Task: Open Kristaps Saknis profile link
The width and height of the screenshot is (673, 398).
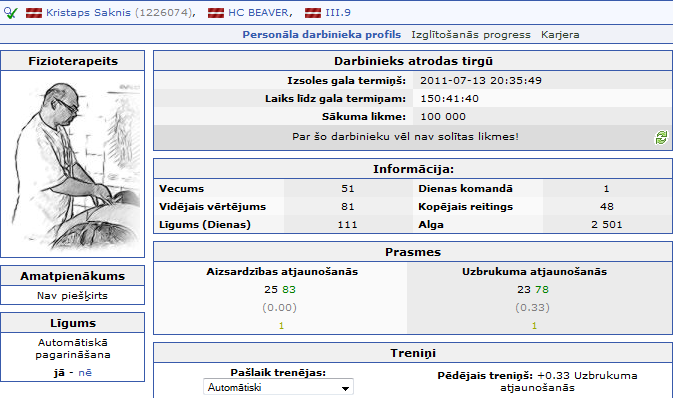Action: [x=88, y=13]
